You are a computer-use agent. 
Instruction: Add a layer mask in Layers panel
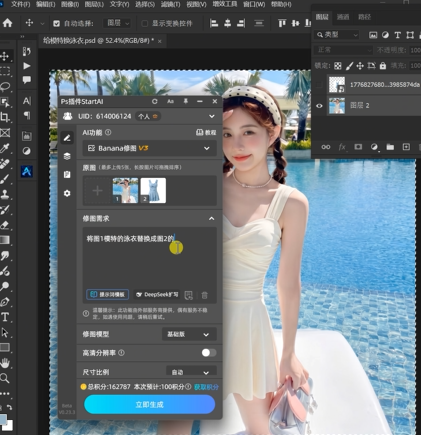coord(358,147)
